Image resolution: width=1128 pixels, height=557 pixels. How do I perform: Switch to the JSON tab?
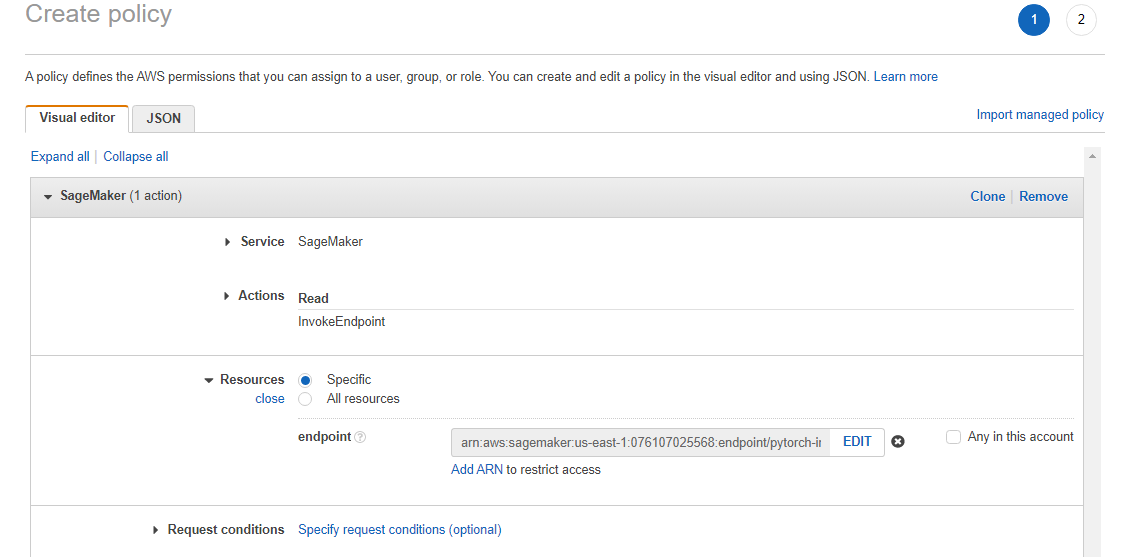[163, 119]
